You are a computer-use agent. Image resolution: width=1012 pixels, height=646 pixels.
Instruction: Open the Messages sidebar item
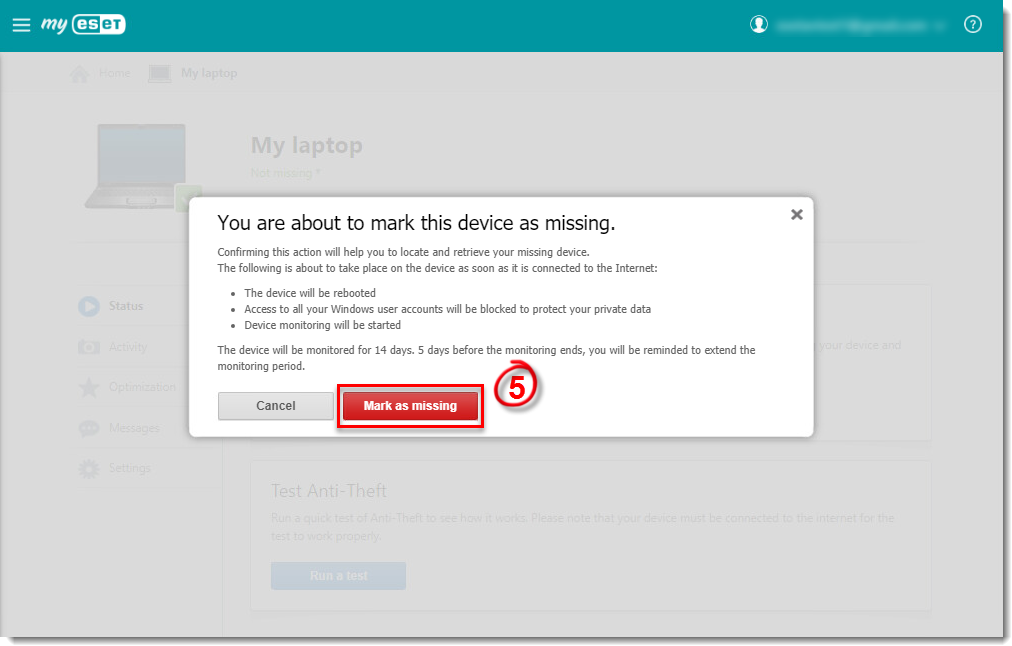coord(134,428)
